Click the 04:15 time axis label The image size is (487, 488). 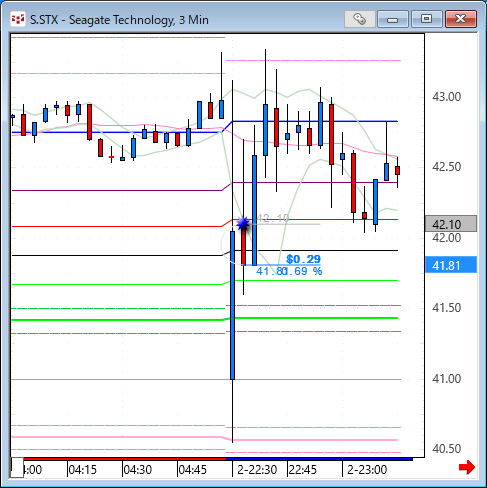click(82, 470)
